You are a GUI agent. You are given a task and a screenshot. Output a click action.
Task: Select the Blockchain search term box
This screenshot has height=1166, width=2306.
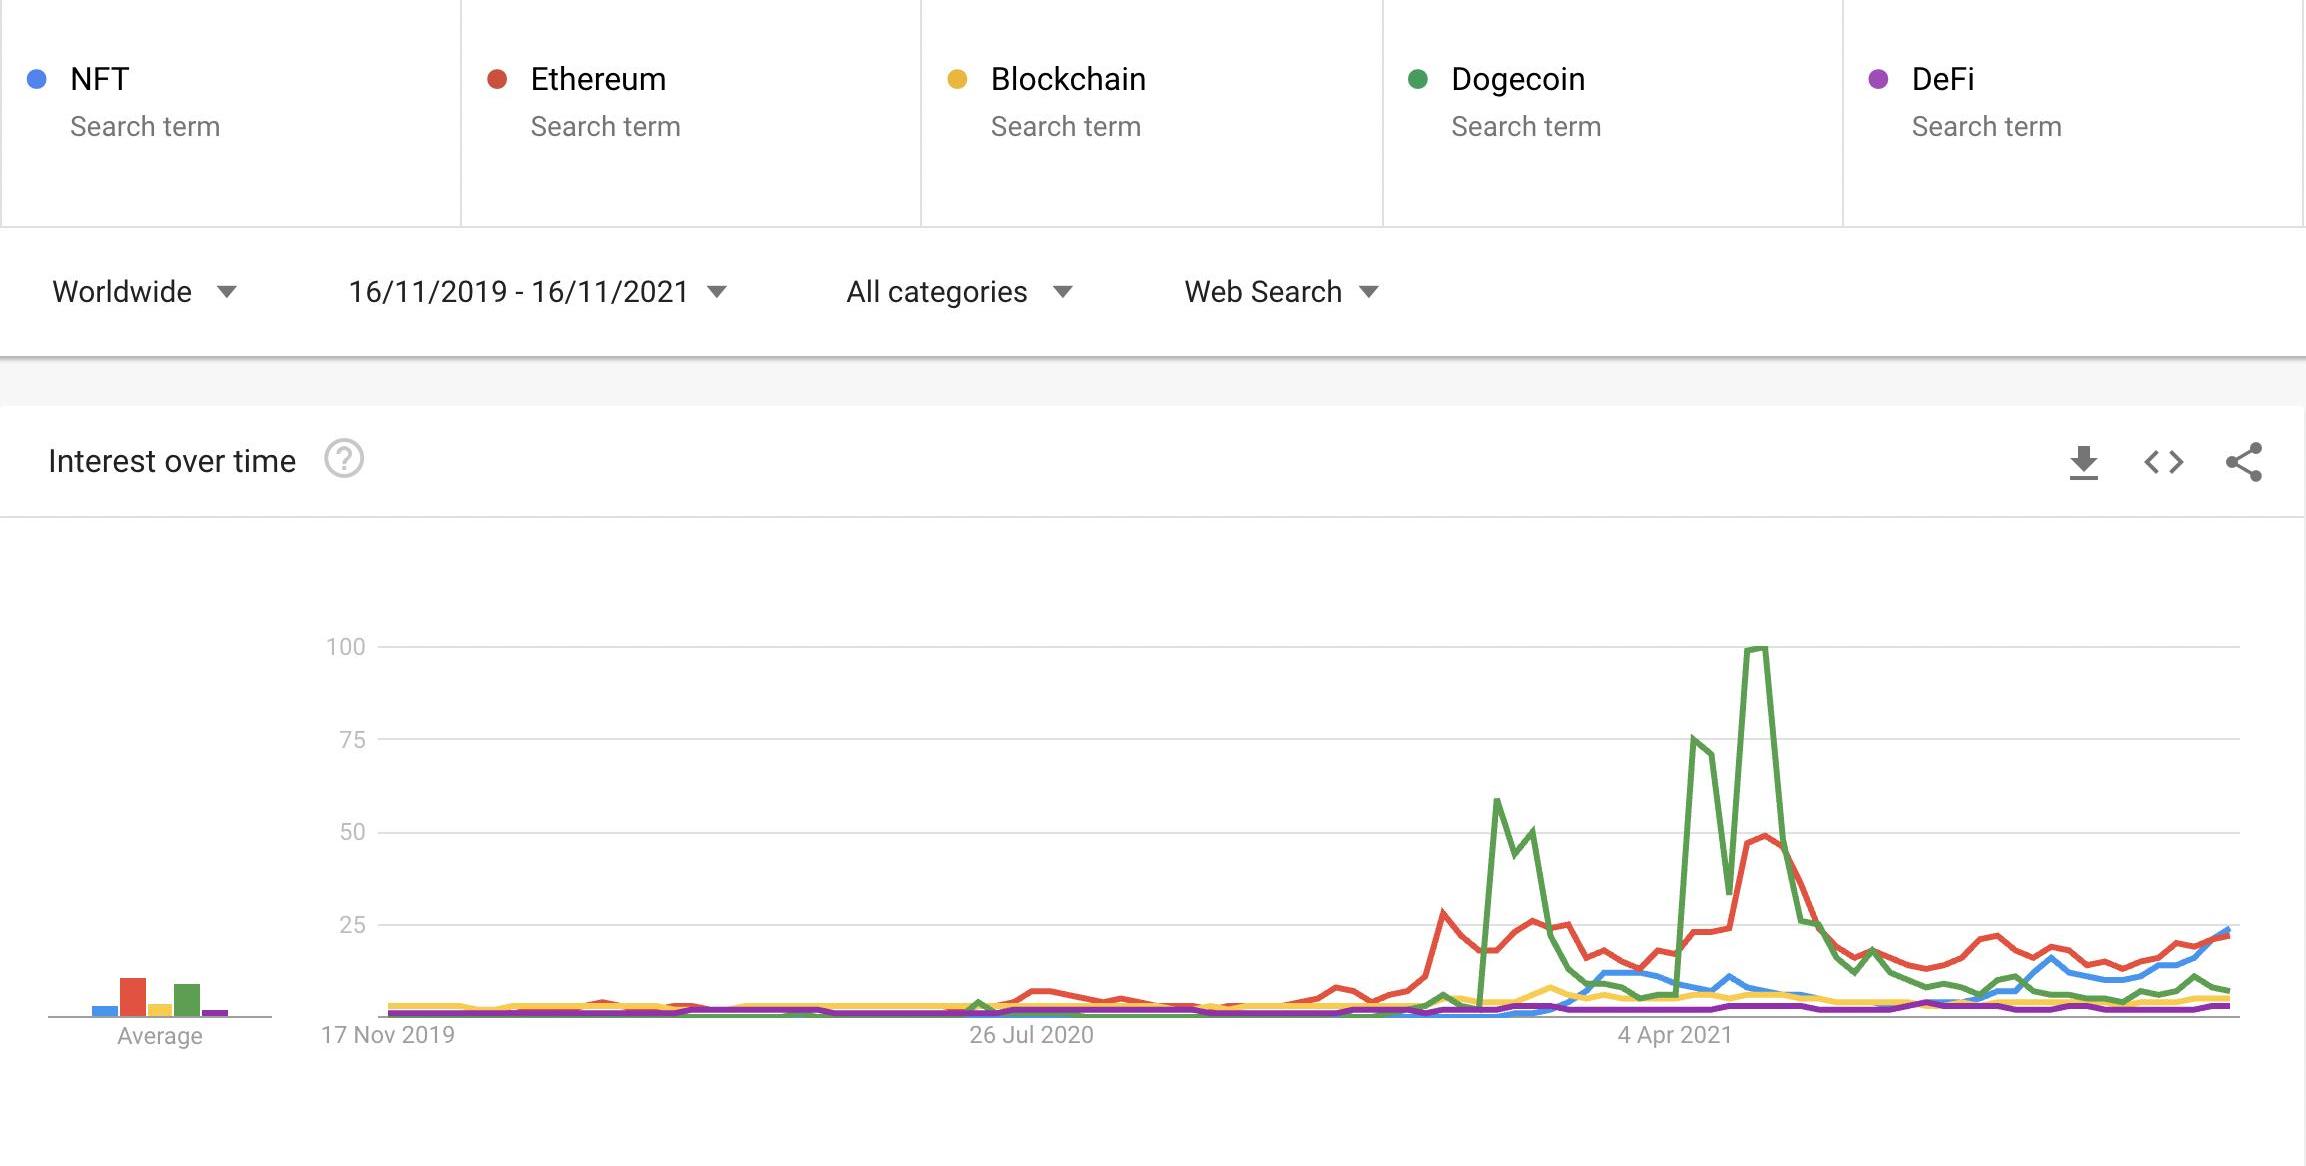point(1068,79)
